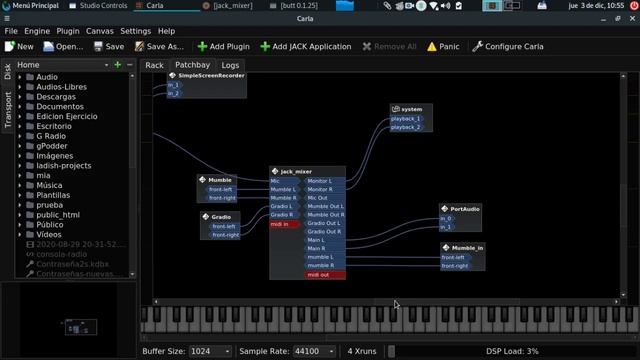The width and height of the screenshot is (640, 360).
Task: Select the prueba folder
Action: (x=49, y=205)
